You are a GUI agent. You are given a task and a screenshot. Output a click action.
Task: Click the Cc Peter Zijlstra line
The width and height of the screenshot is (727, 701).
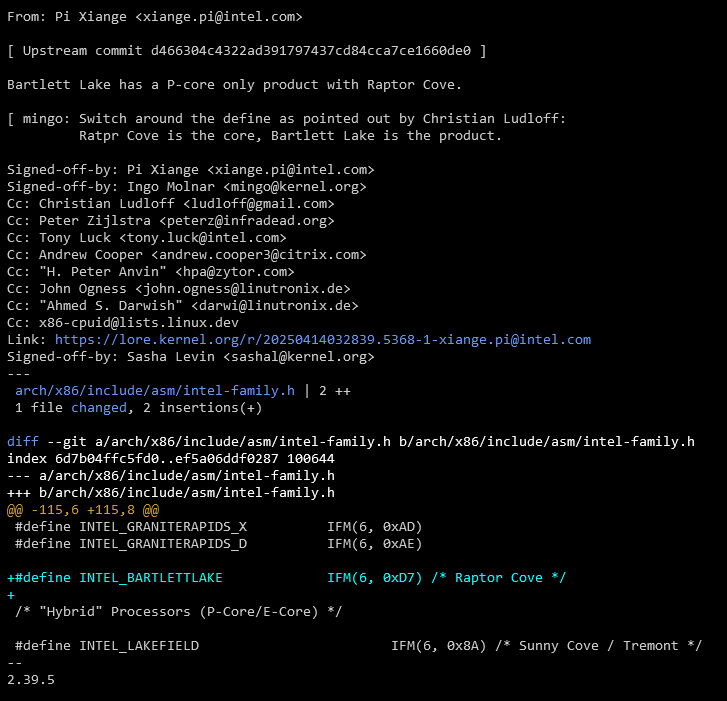(x=171, y=221)
